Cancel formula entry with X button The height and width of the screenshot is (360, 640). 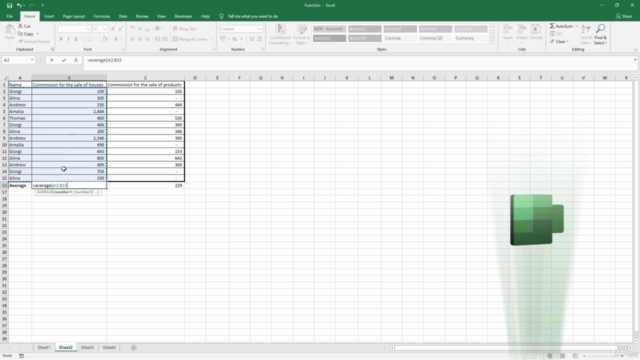pyautogui.click(x=51, y=60)
